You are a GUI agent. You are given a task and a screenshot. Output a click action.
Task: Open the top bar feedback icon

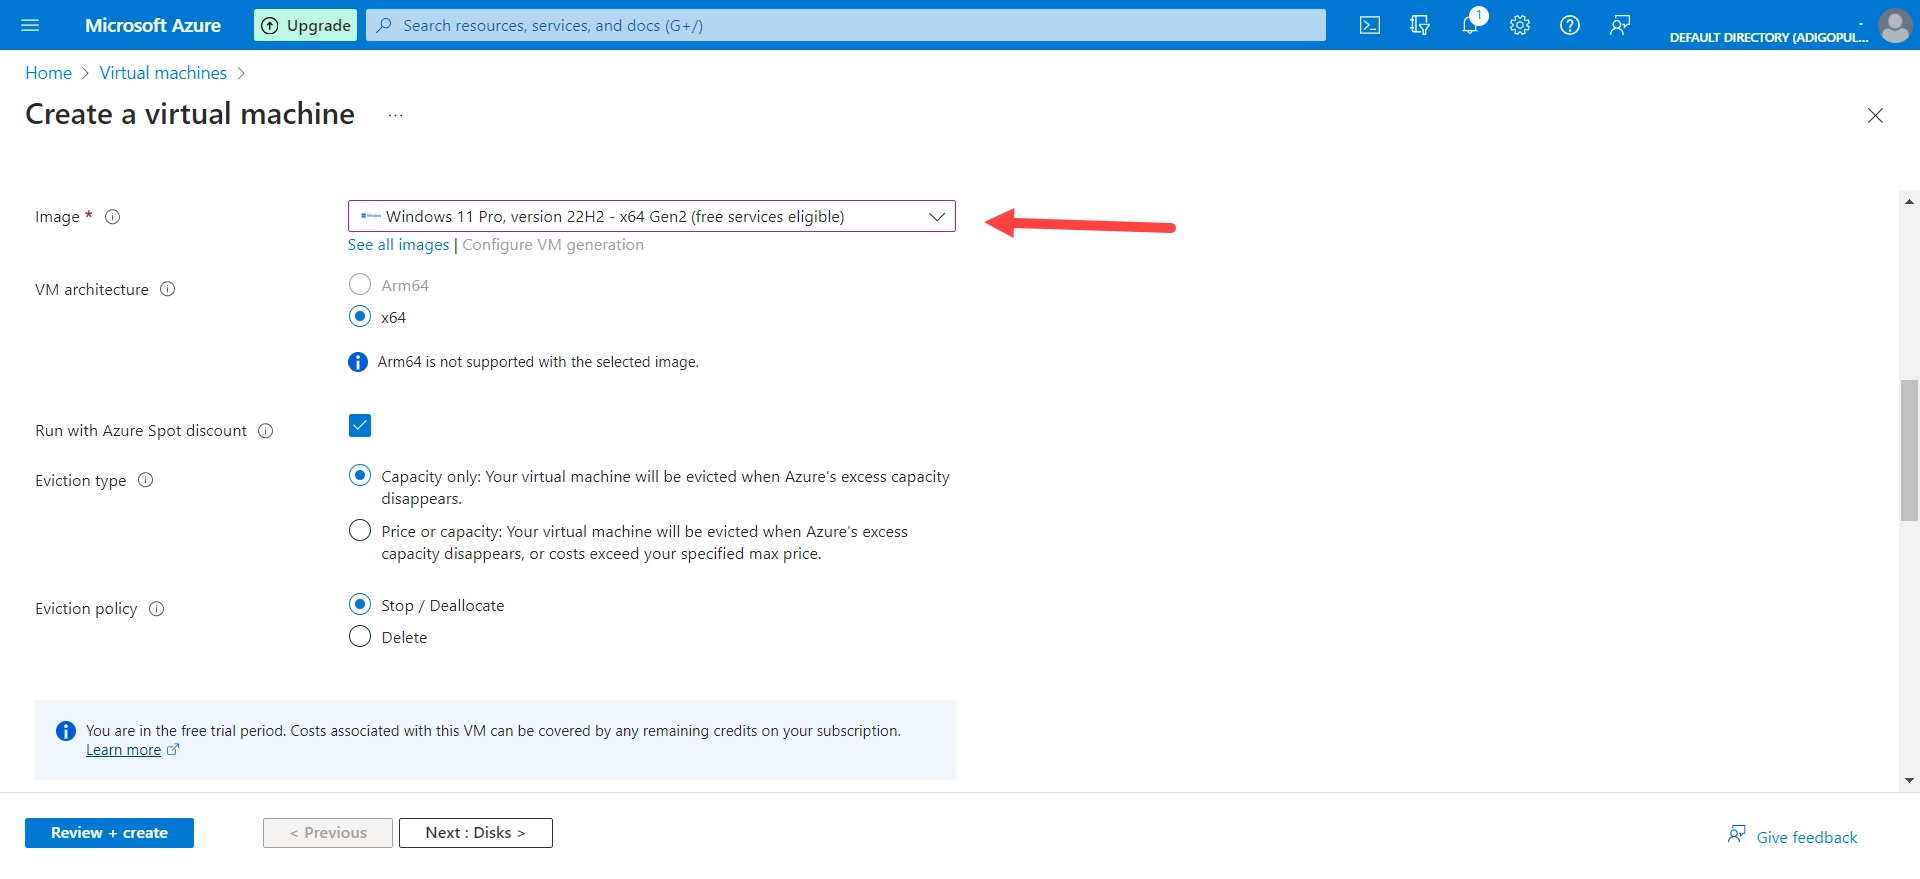coord(1620,25)
